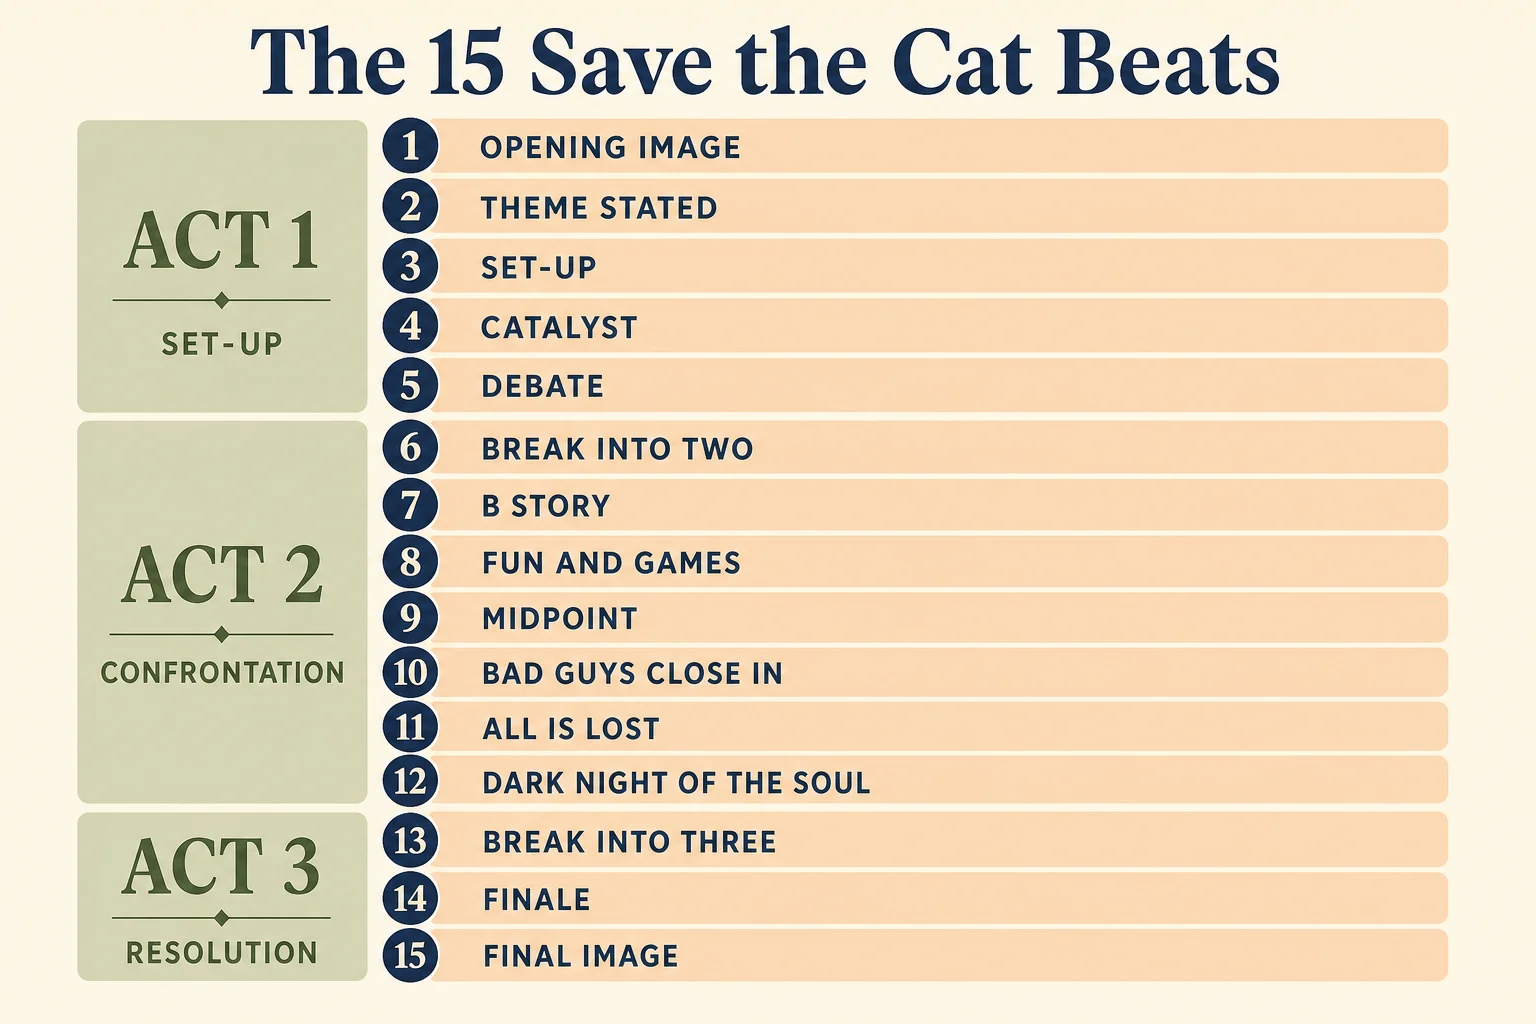Select the number 10 circle badge
This screenshot has height=1024, width=1536.
(410, 673)
